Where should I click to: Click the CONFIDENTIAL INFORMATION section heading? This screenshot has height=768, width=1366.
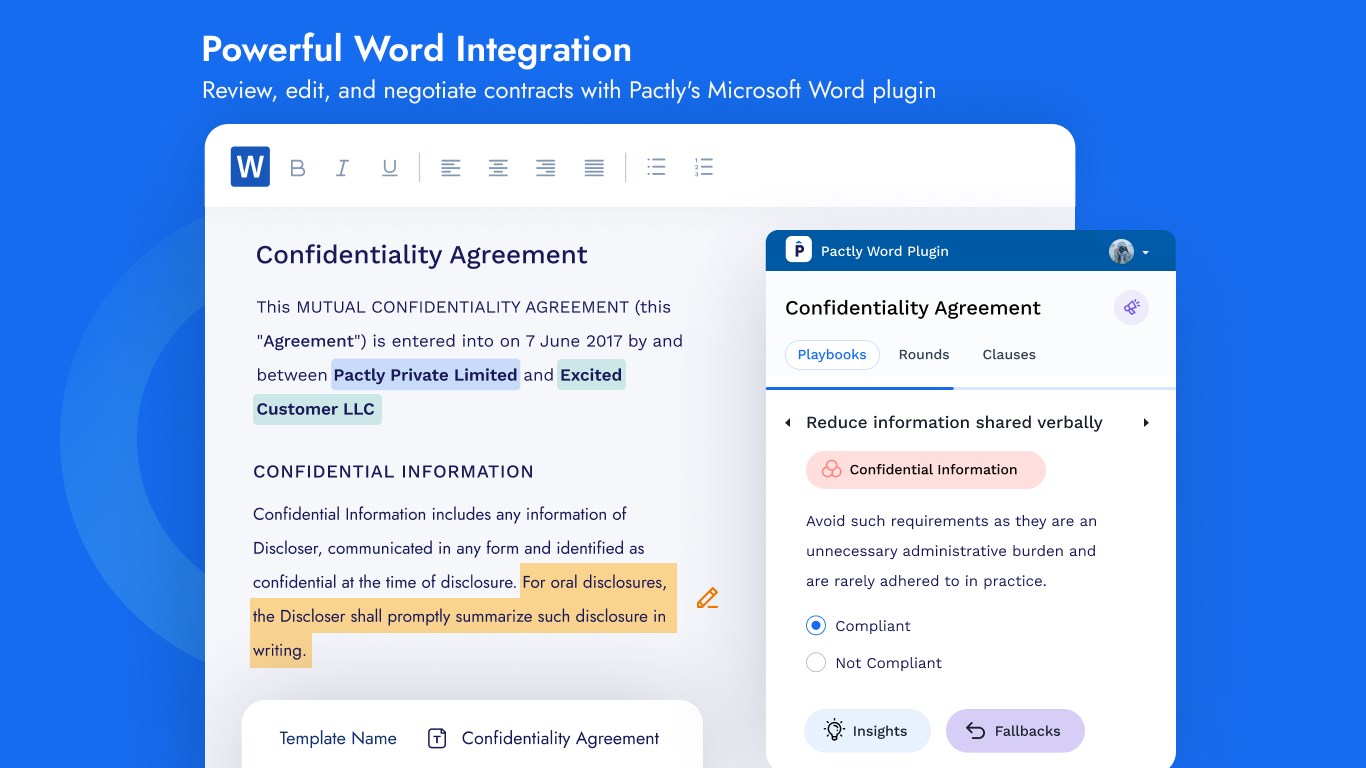point(394,472)
